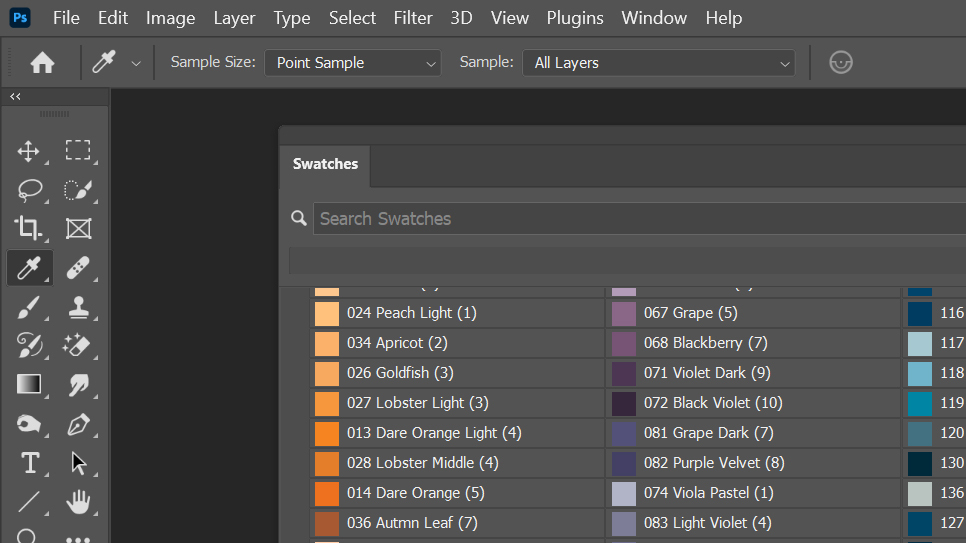Switch to the Swatches tab
Screen dimensions: 966x543
click(x=325, y=165)
